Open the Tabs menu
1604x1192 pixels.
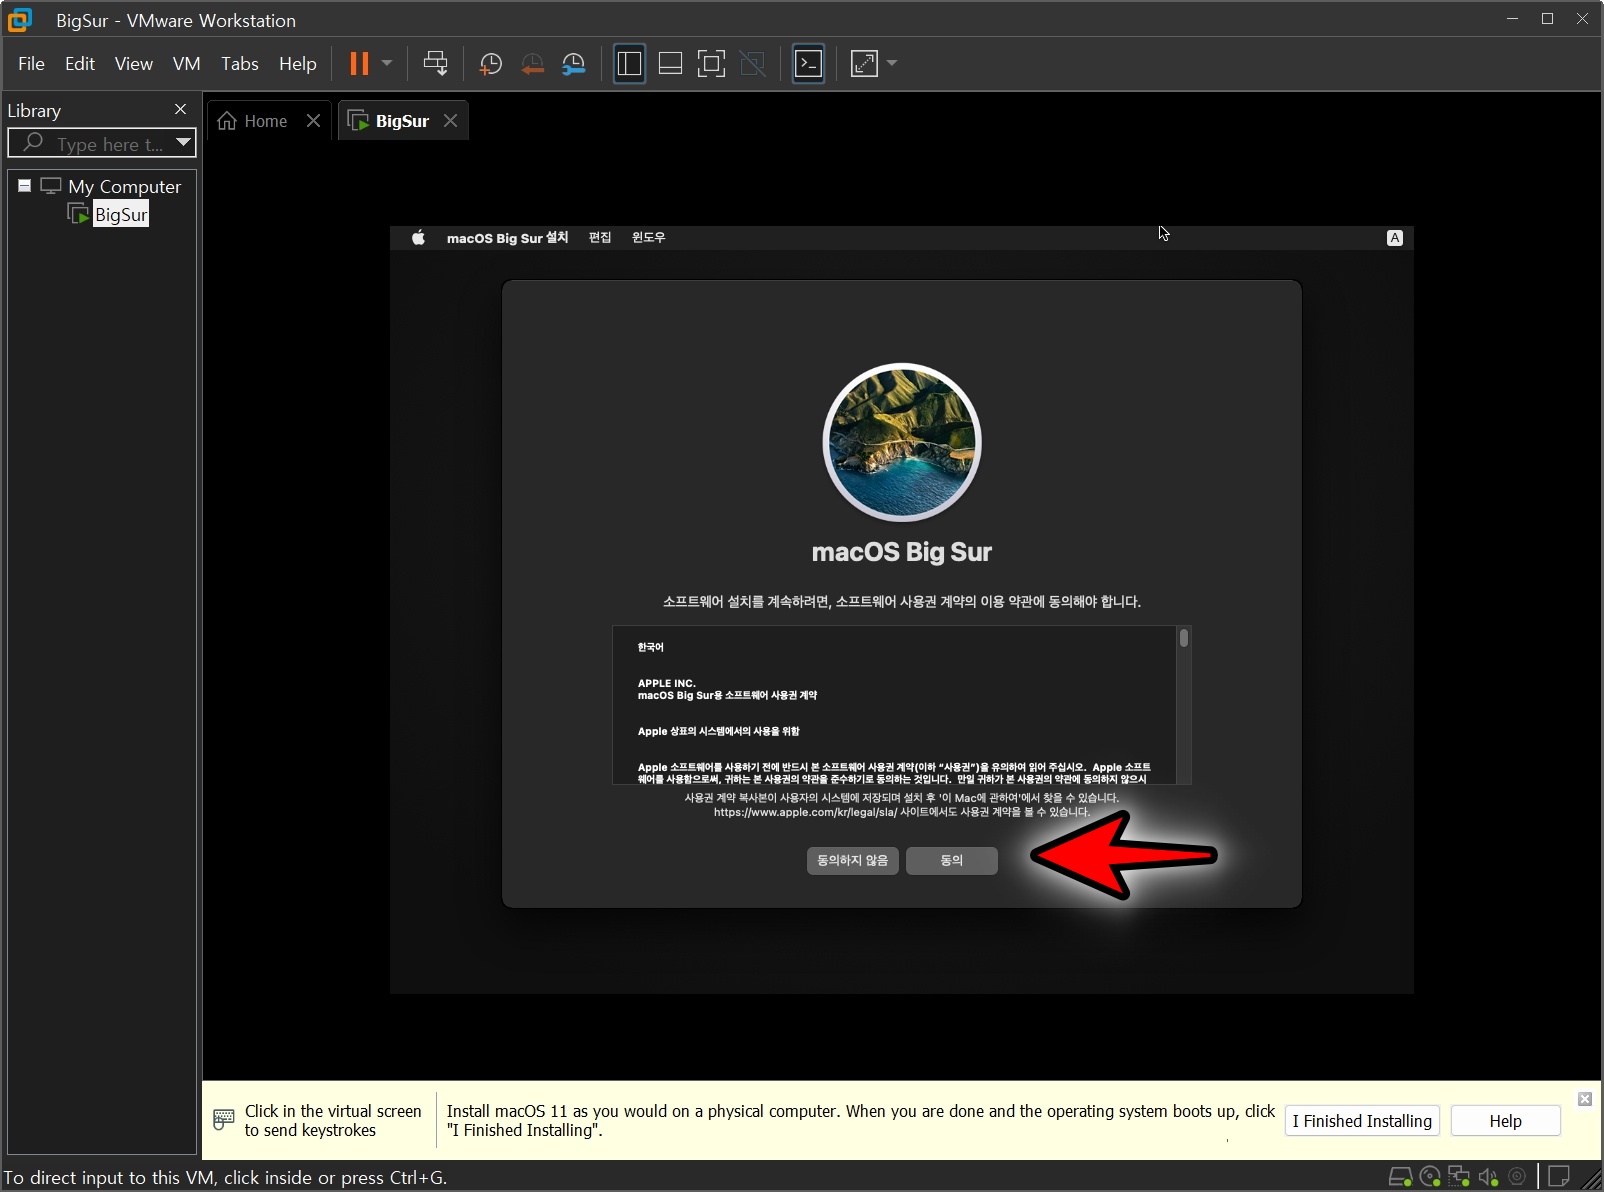[x=240, y=64]
